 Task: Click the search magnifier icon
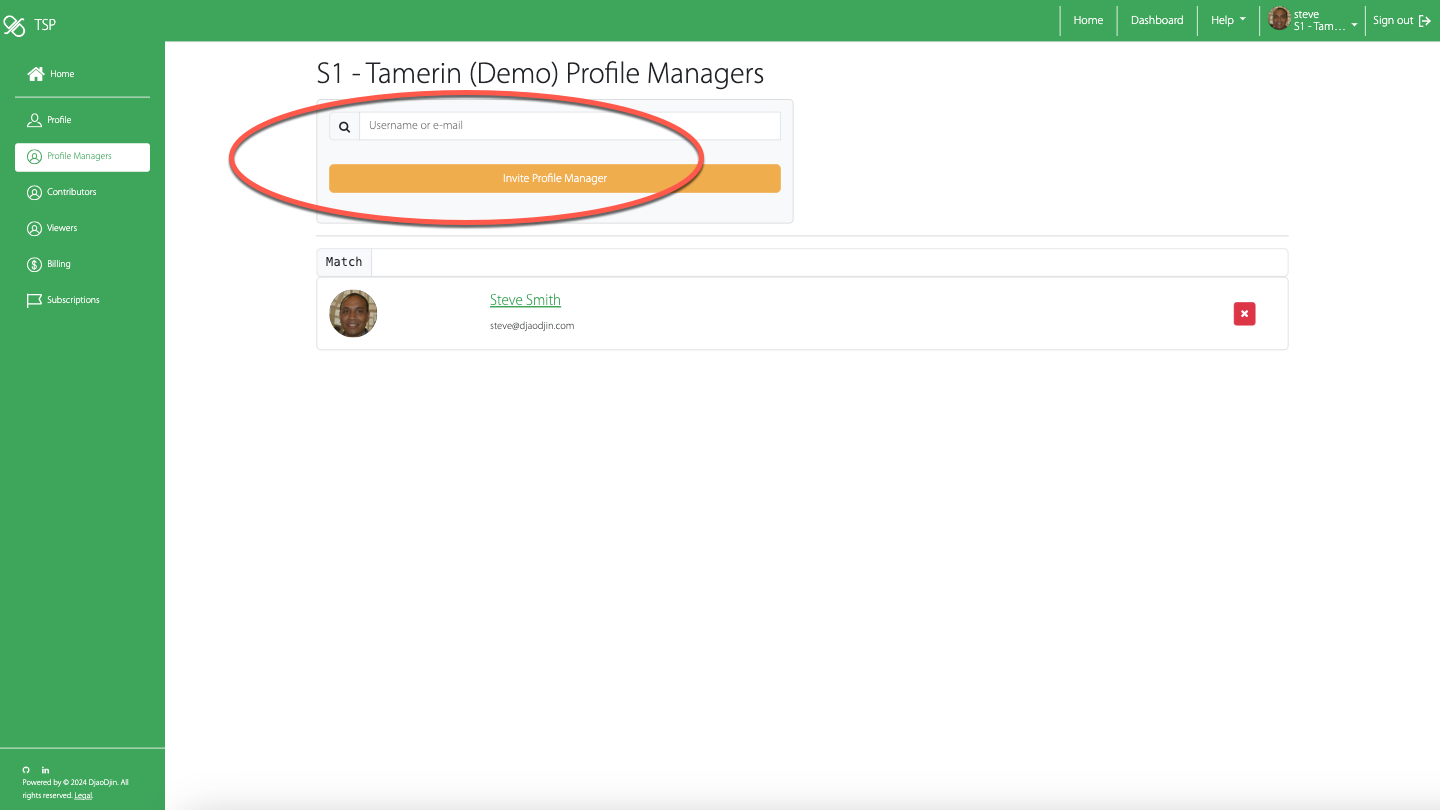[x=344, y=126]
